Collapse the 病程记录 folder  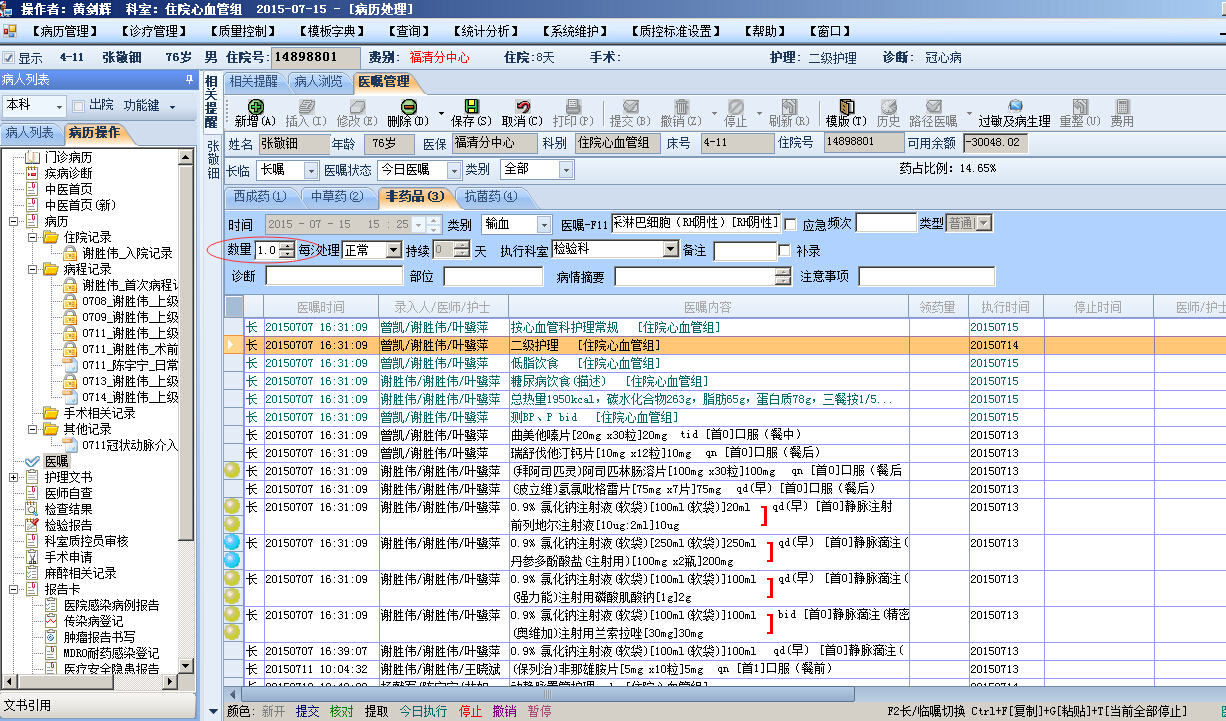click(x=32, y=269)
